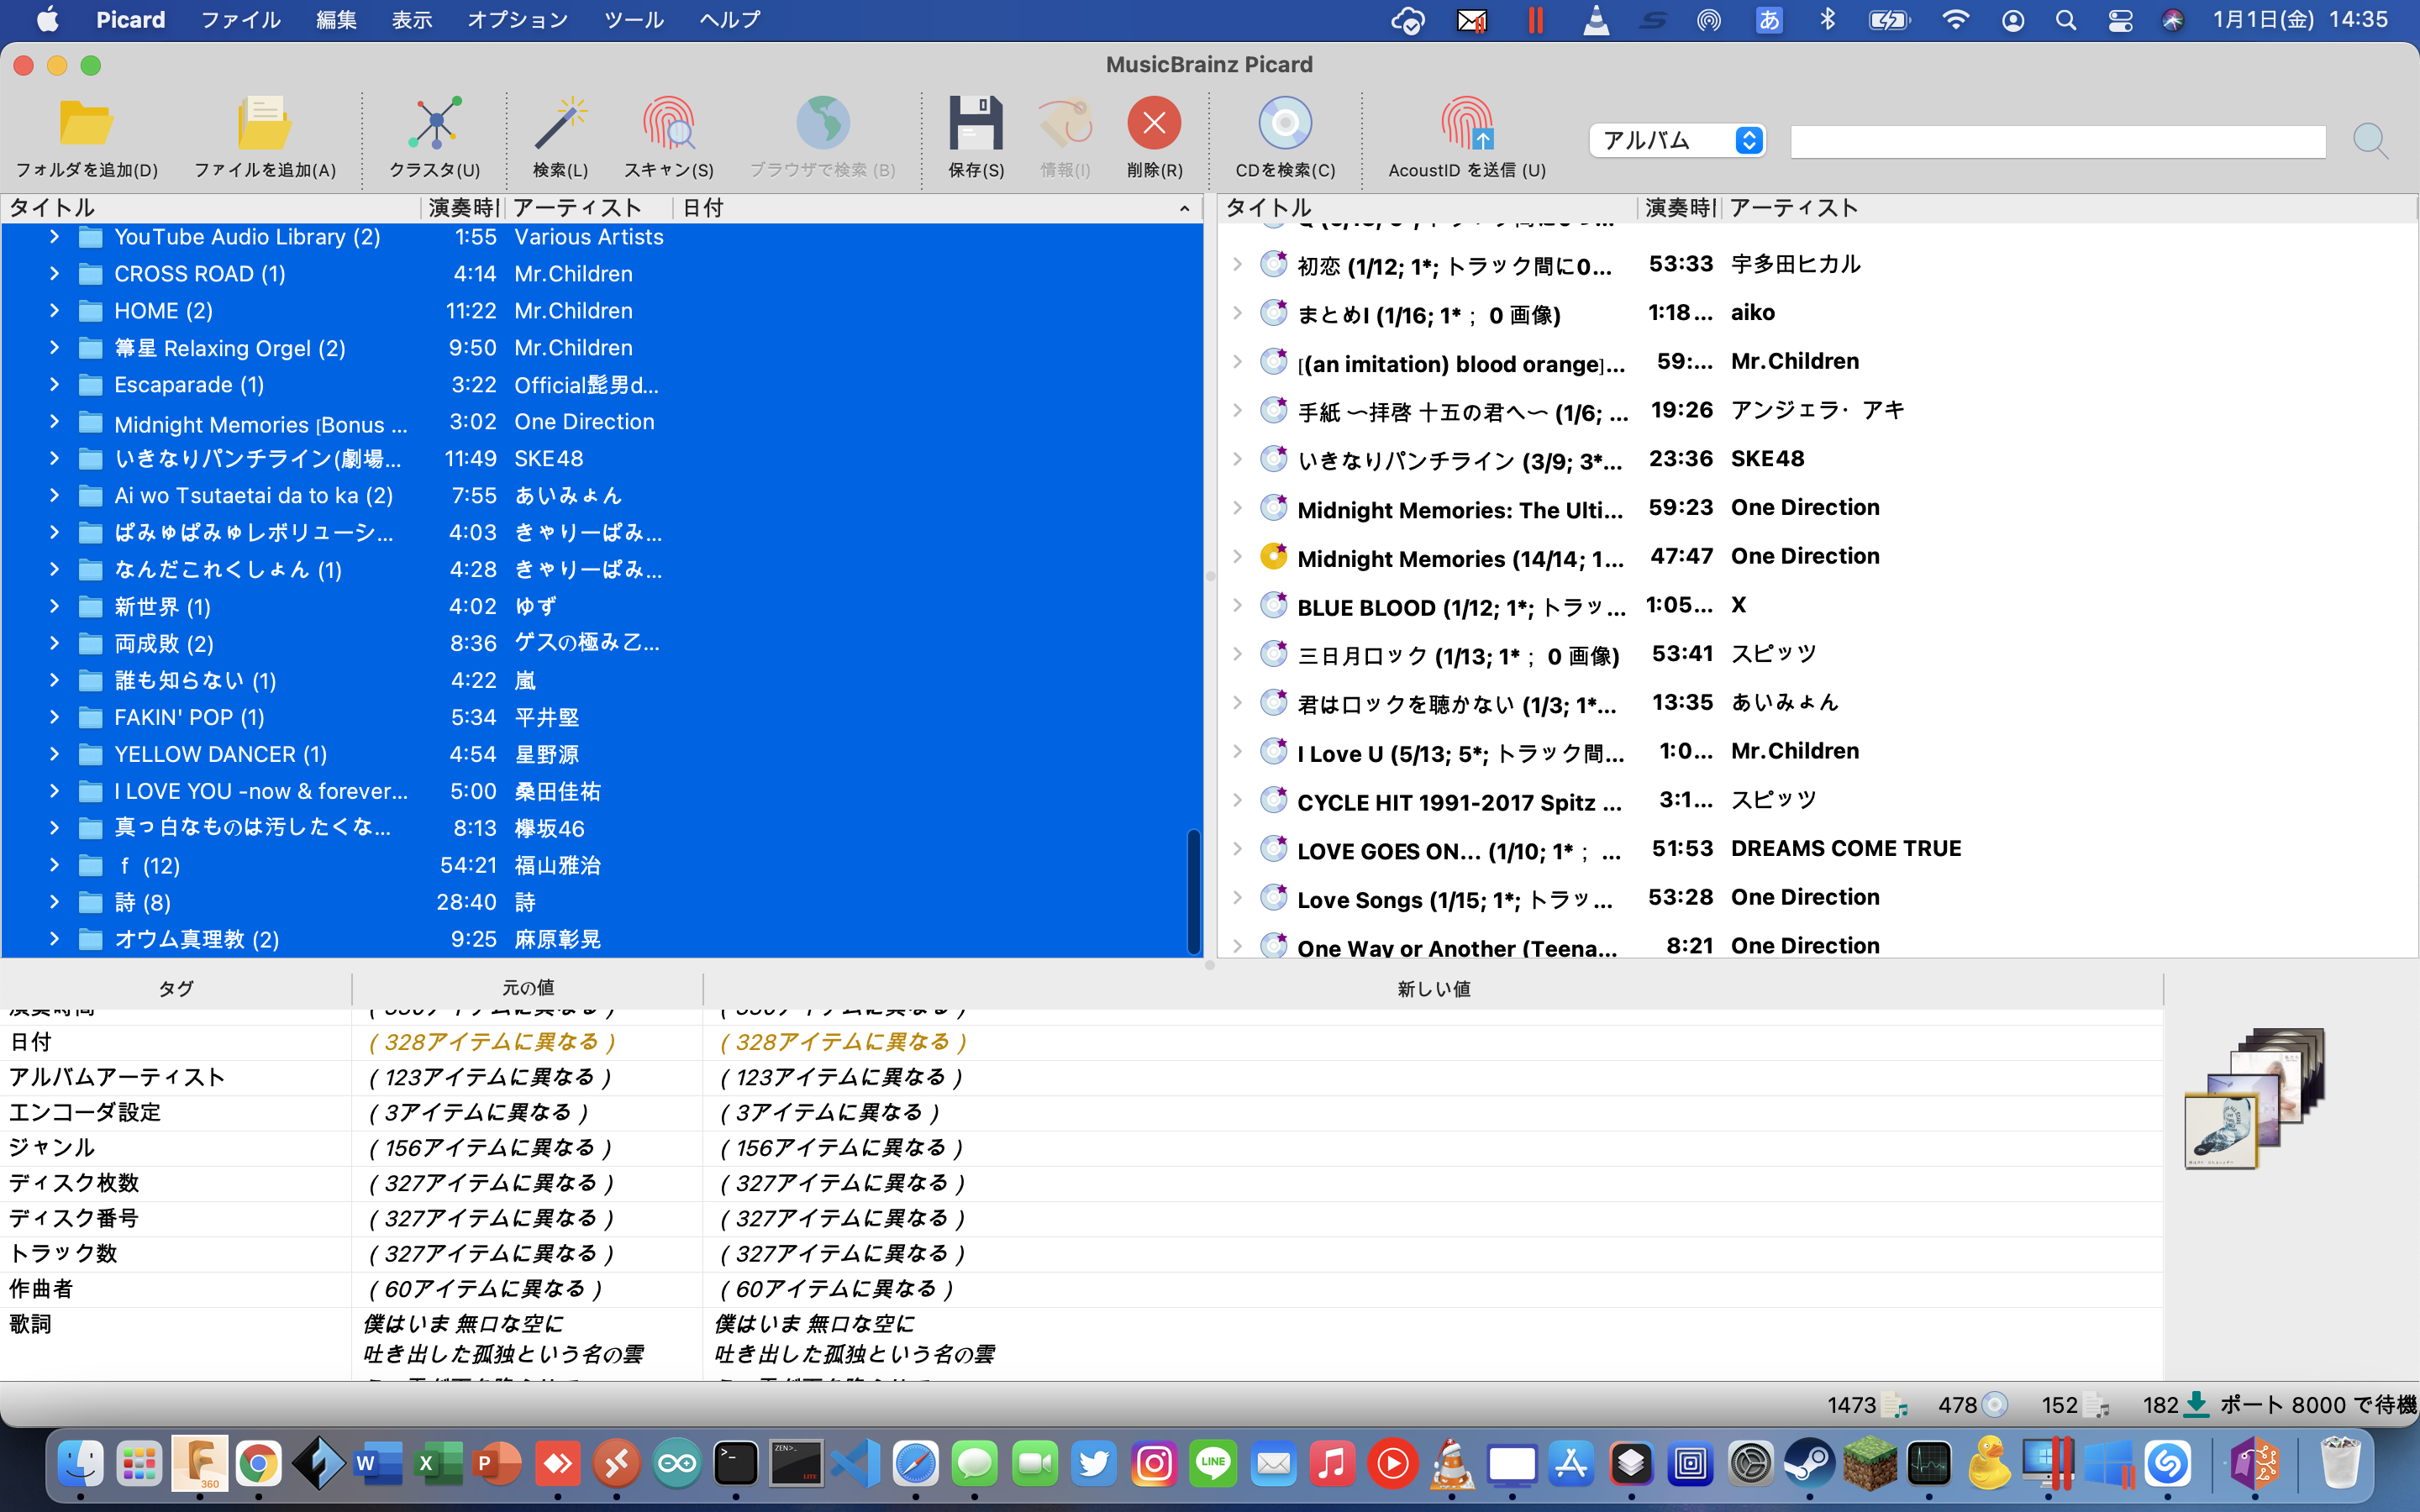2420x1512 pixels.
Task: Open Arduino IDE from the Dock
Action: [x=676, y=1464]
